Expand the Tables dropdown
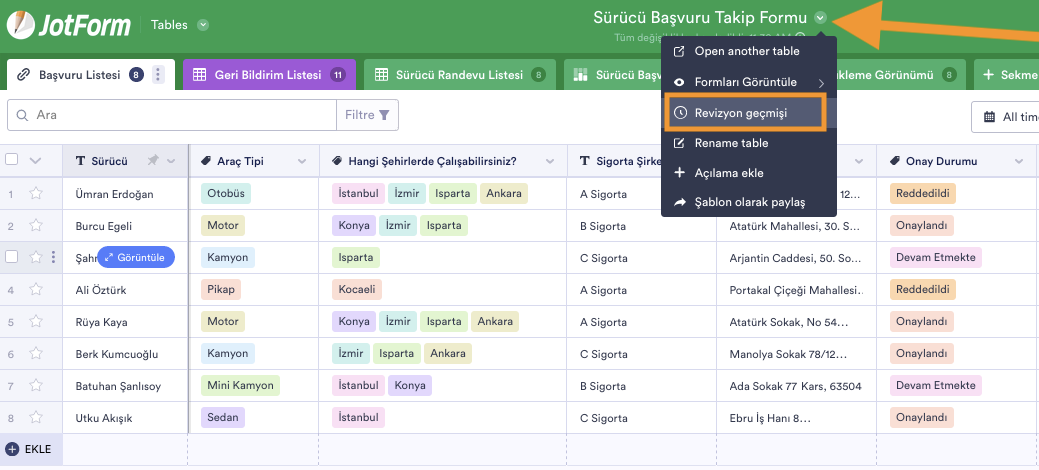The height and width of the screenshot is (470, 1039). [x=203, y=25]
